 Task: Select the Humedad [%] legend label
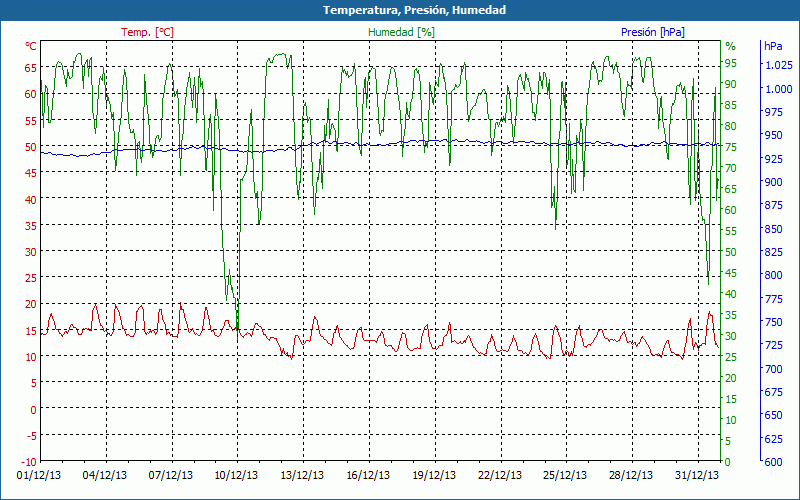402,32
